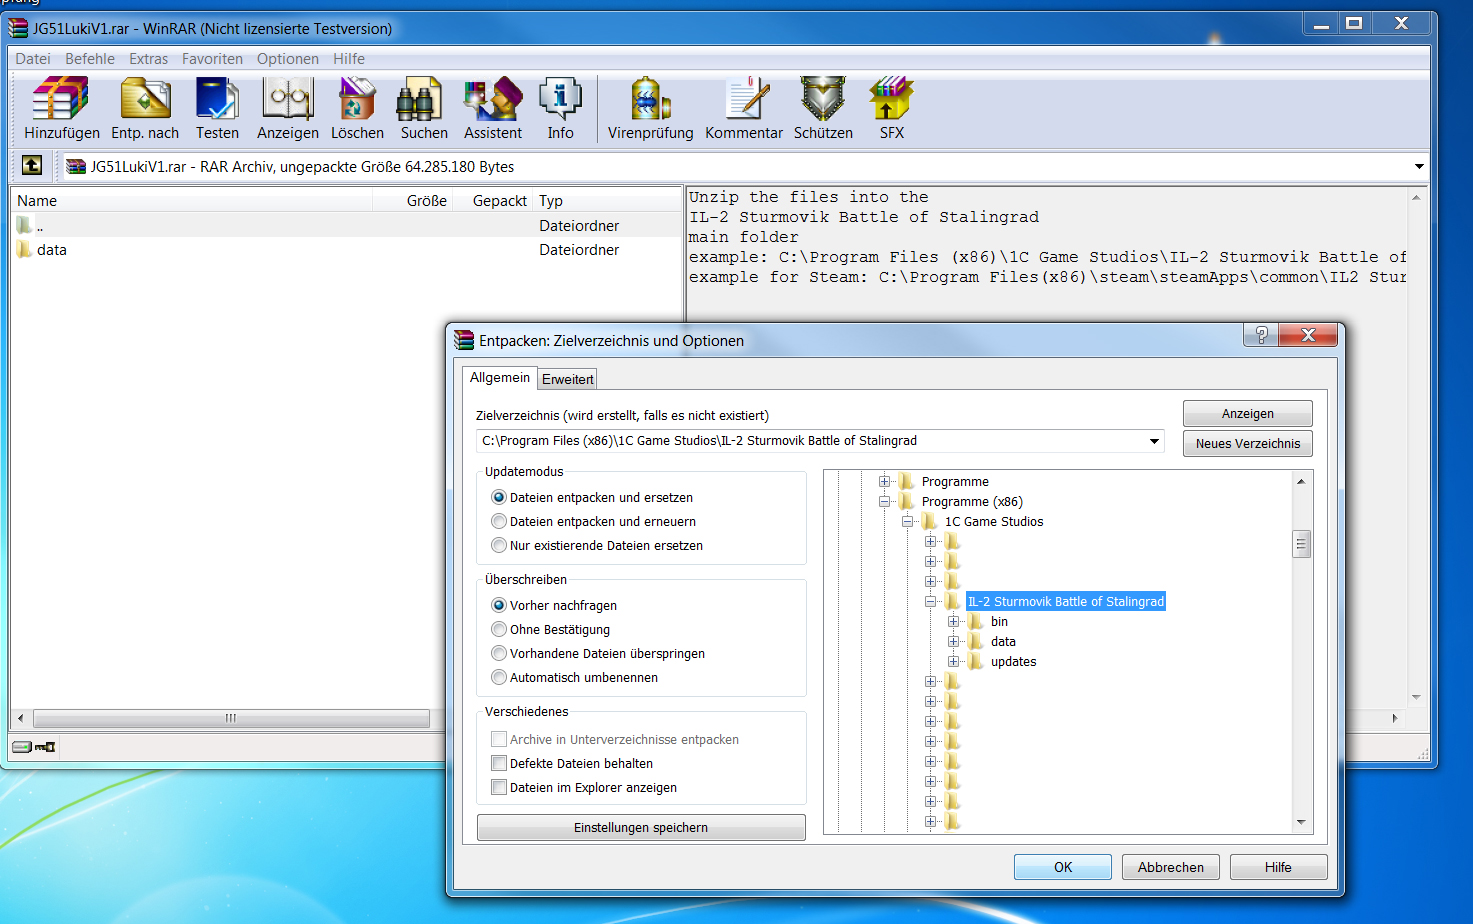Click the updates folder icon in tree
The width and height of the screenshot is (1473, 924).
(976, 661)
